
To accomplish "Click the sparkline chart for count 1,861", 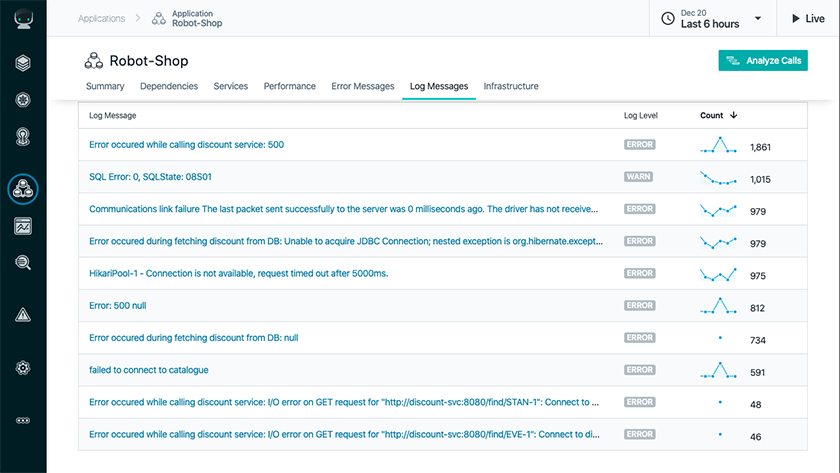I will pos(718,145).
